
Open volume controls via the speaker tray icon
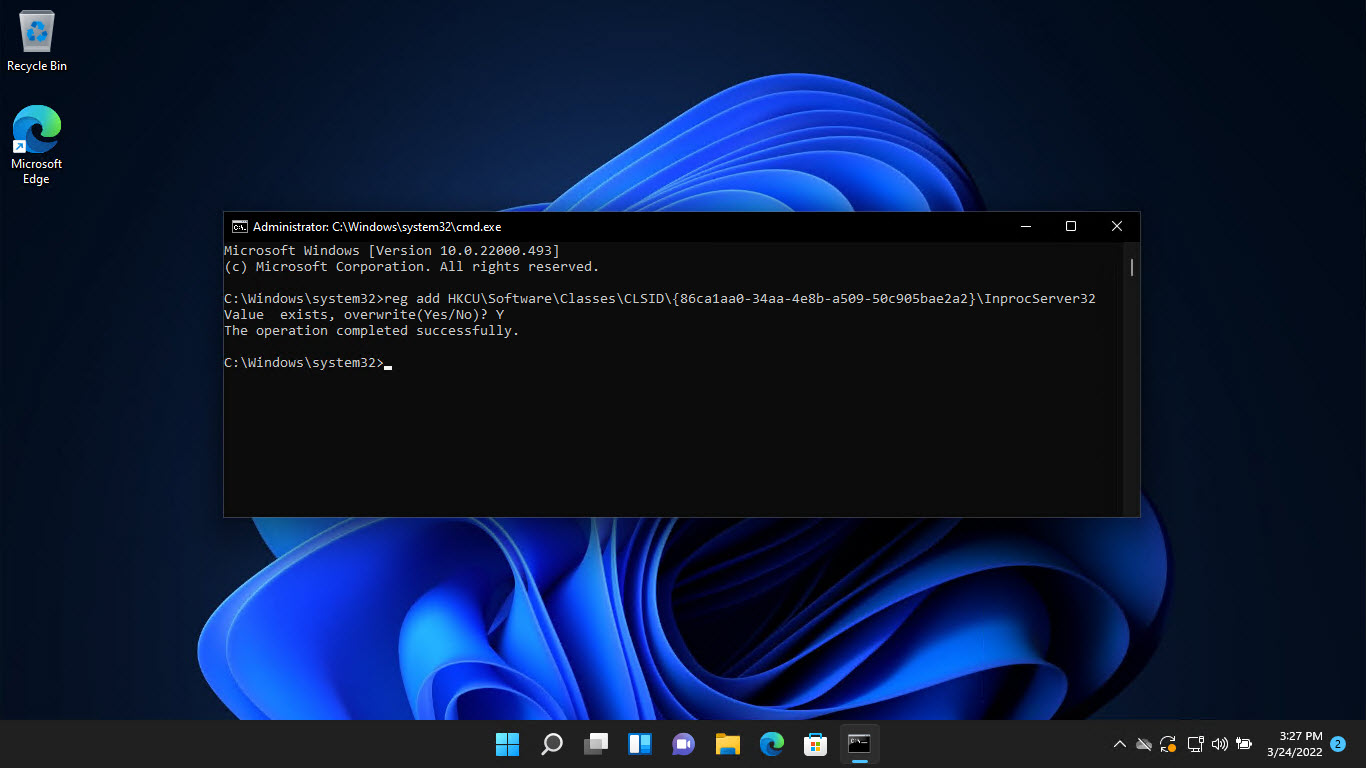click(x=1219, y=744)
